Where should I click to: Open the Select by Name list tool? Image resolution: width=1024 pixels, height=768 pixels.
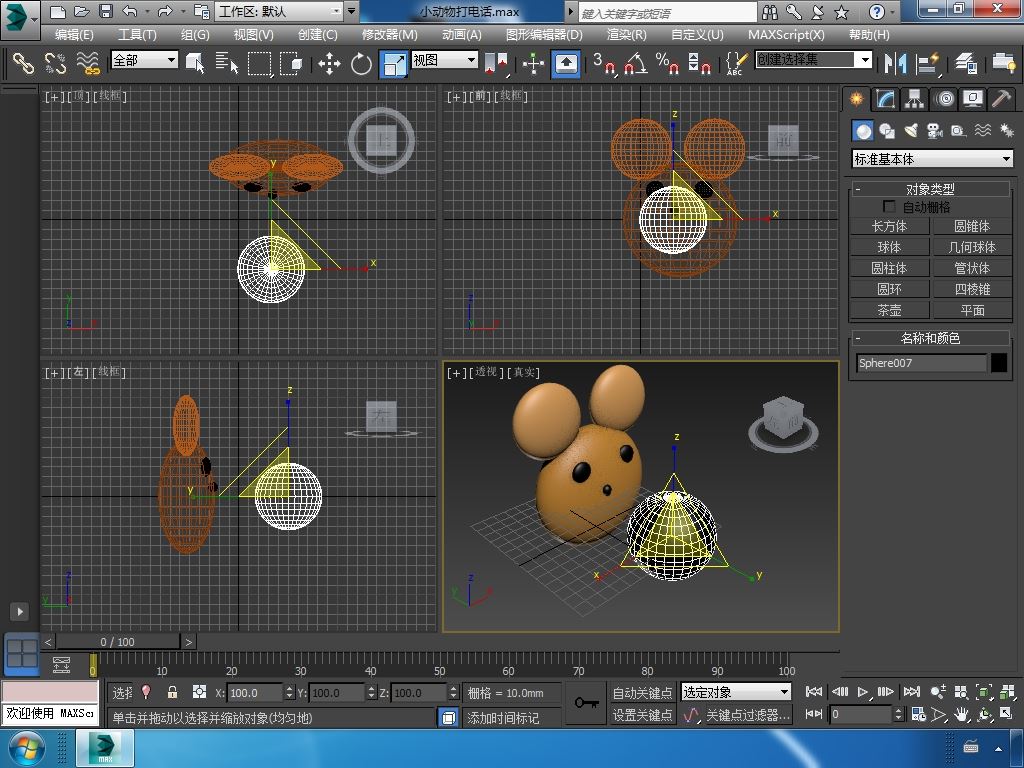[x=227, y=63]
